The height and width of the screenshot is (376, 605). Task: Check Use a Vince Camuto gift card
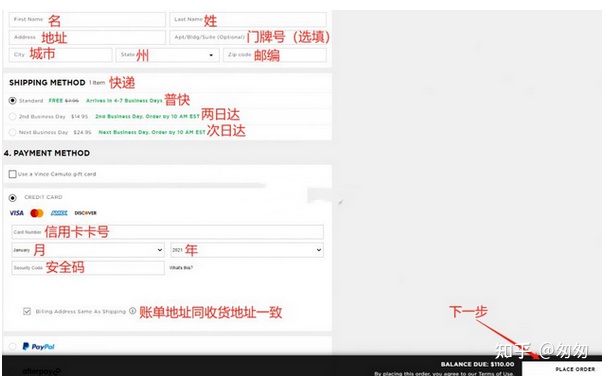(12, 174)
